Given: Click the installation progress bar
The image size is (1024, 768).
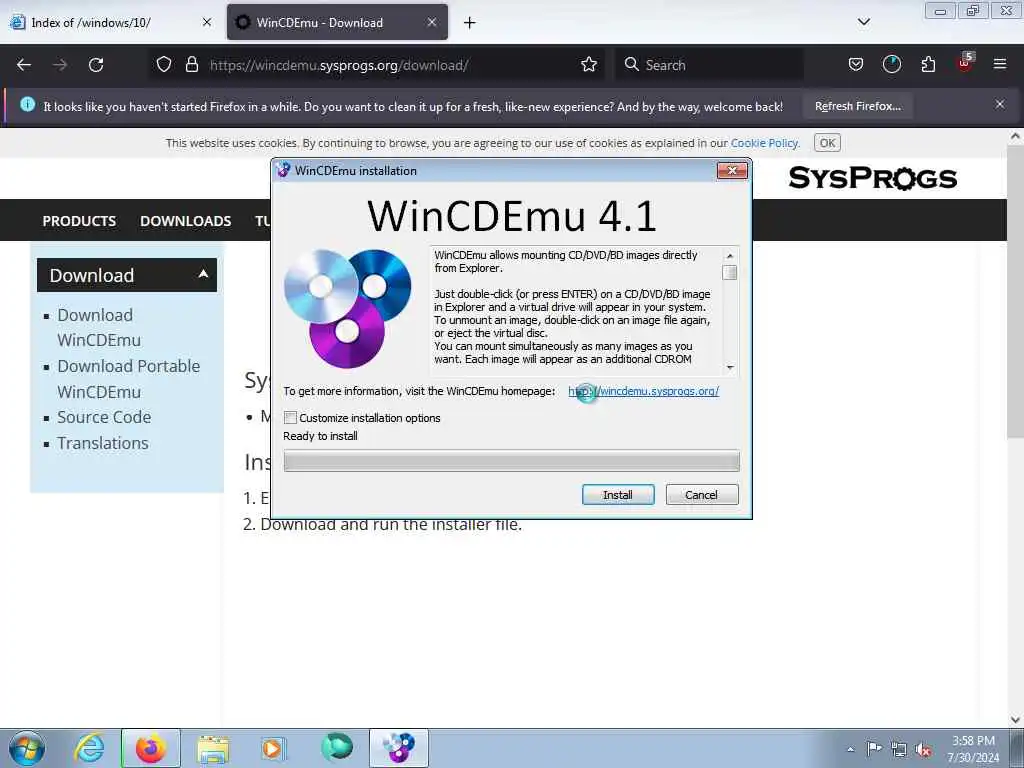Looking at the screenshot, I should [x=511, y=461].
